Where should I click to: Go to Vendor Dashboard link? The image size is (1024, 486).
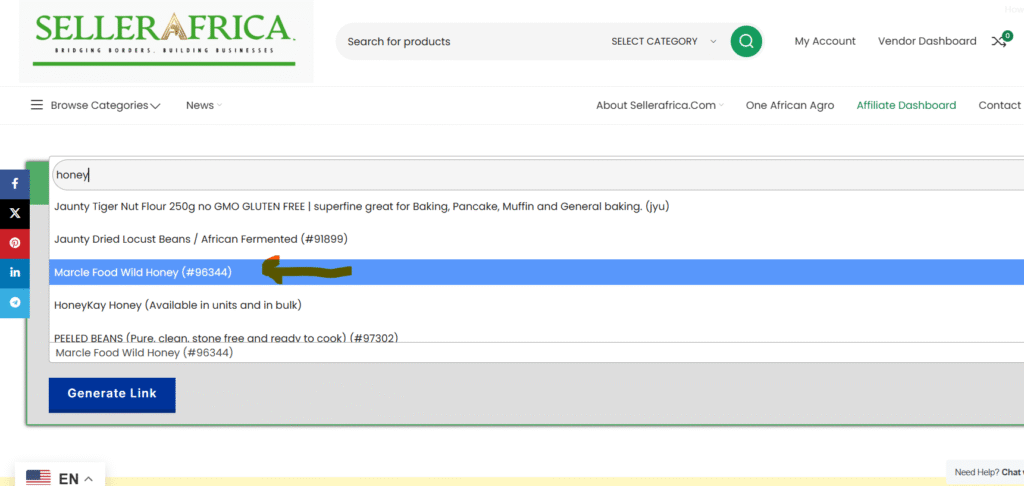(927, 41)
